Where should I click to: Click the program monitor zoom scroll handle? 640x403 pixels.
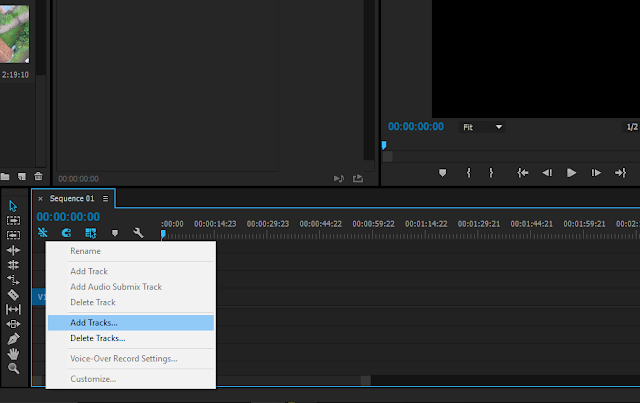[x=388, y=156]
